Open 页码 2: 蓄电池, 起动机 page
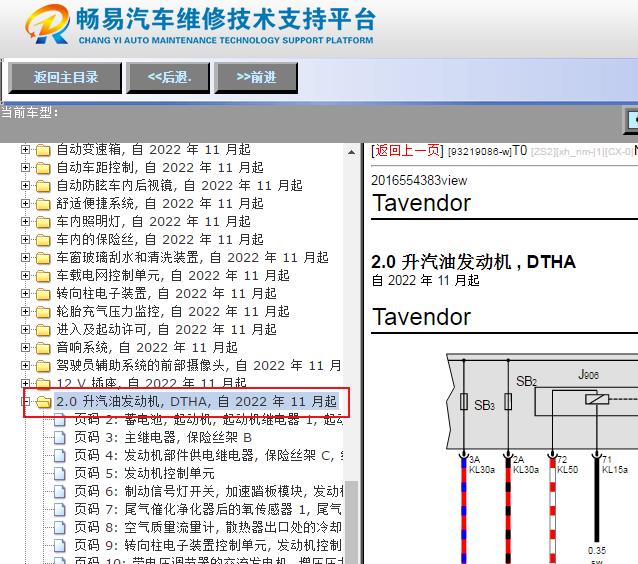Image resolution: width=638 pixels, height=564 pixels. 208,420
